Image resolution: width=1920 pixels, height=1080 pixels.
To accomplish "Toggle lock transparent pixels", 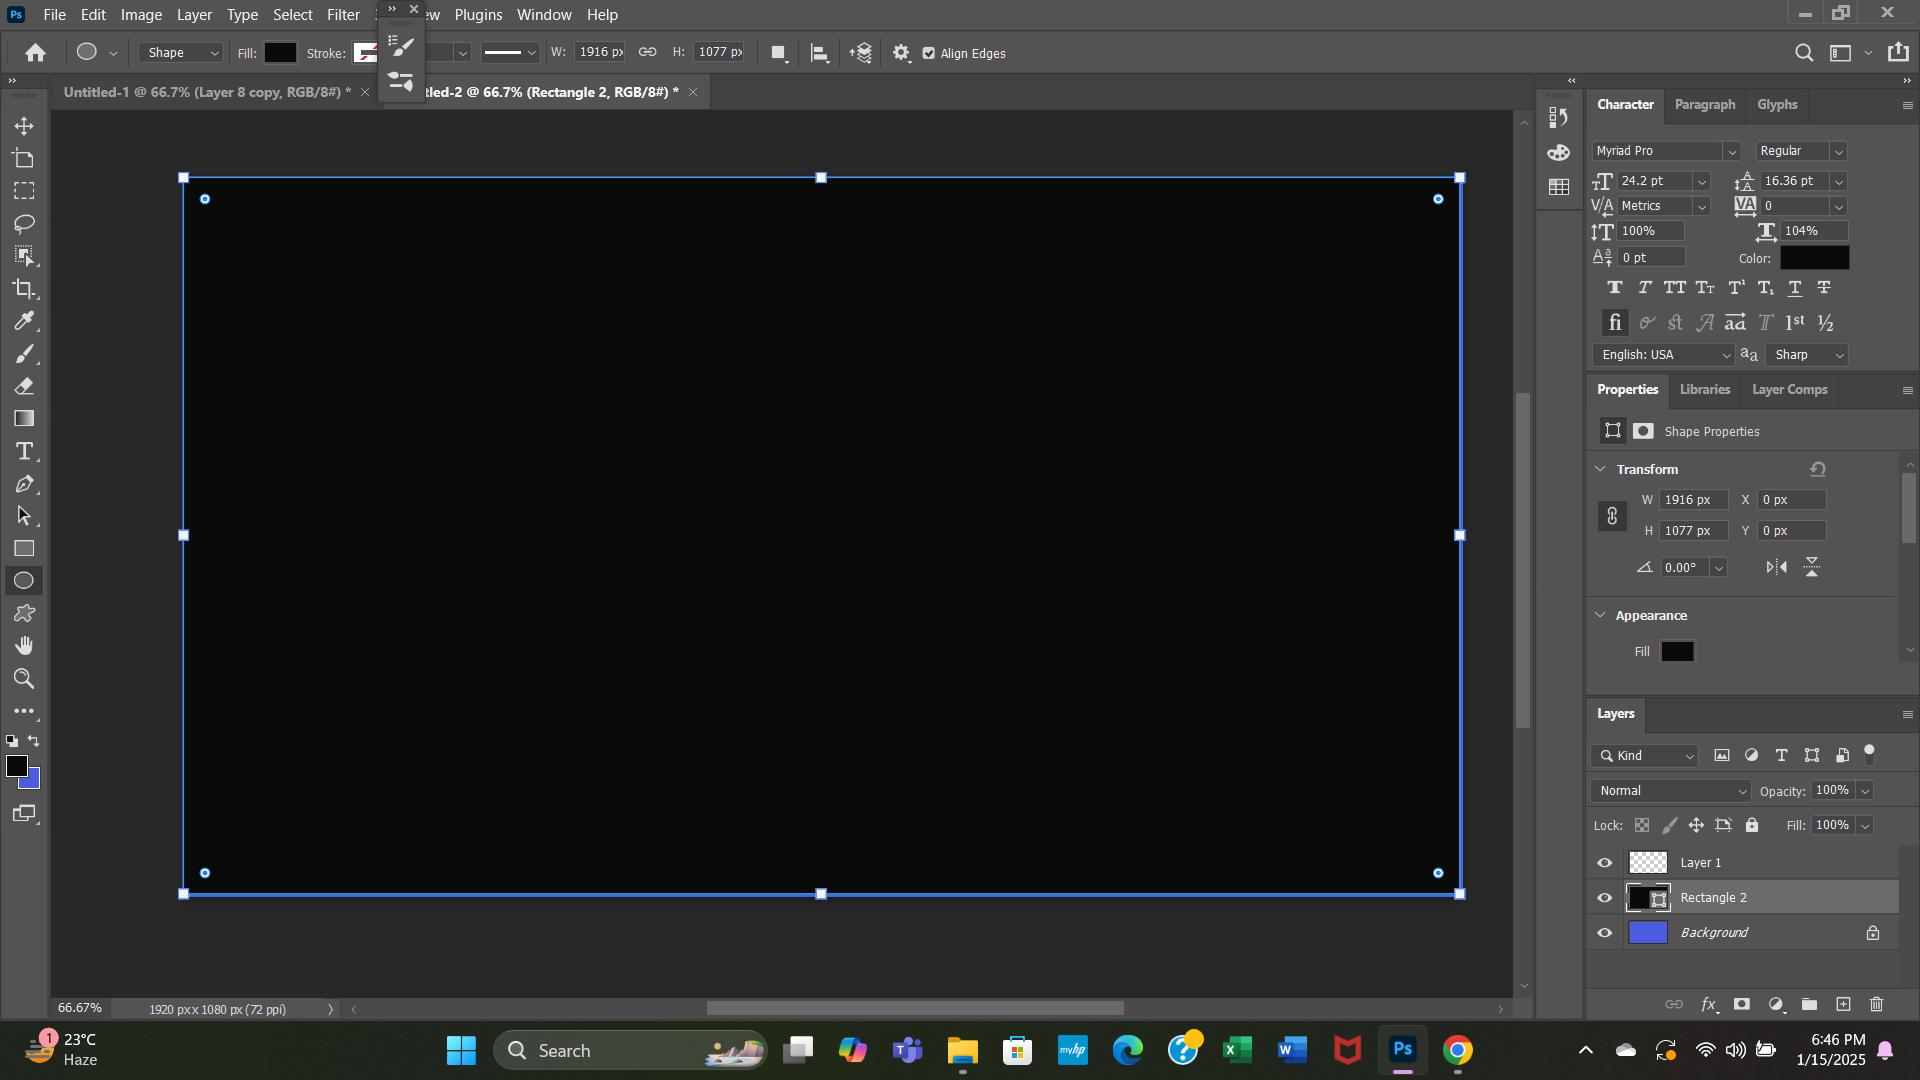I will (1642, 825).
